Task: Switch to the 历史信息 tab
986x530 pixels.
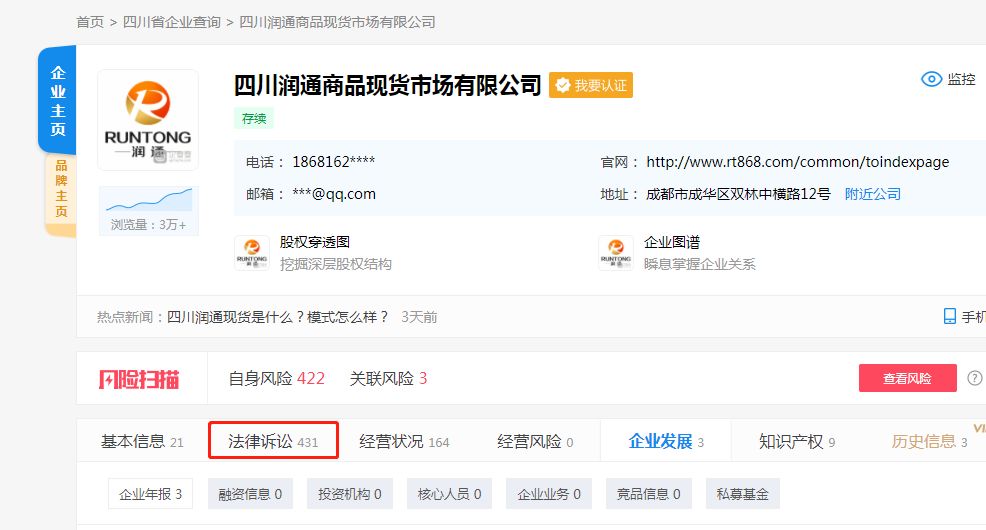Action: (x=929, y=441)
